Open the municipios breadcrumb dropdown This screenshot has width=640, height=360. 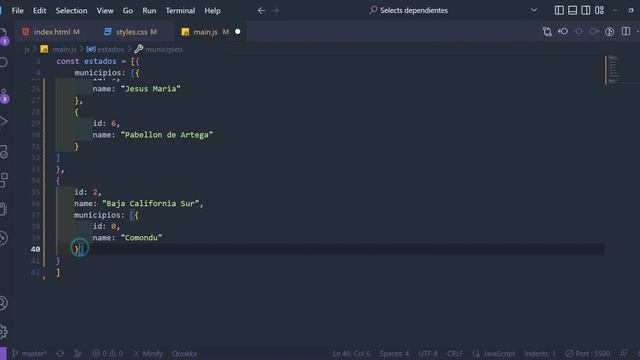point(158,49)
